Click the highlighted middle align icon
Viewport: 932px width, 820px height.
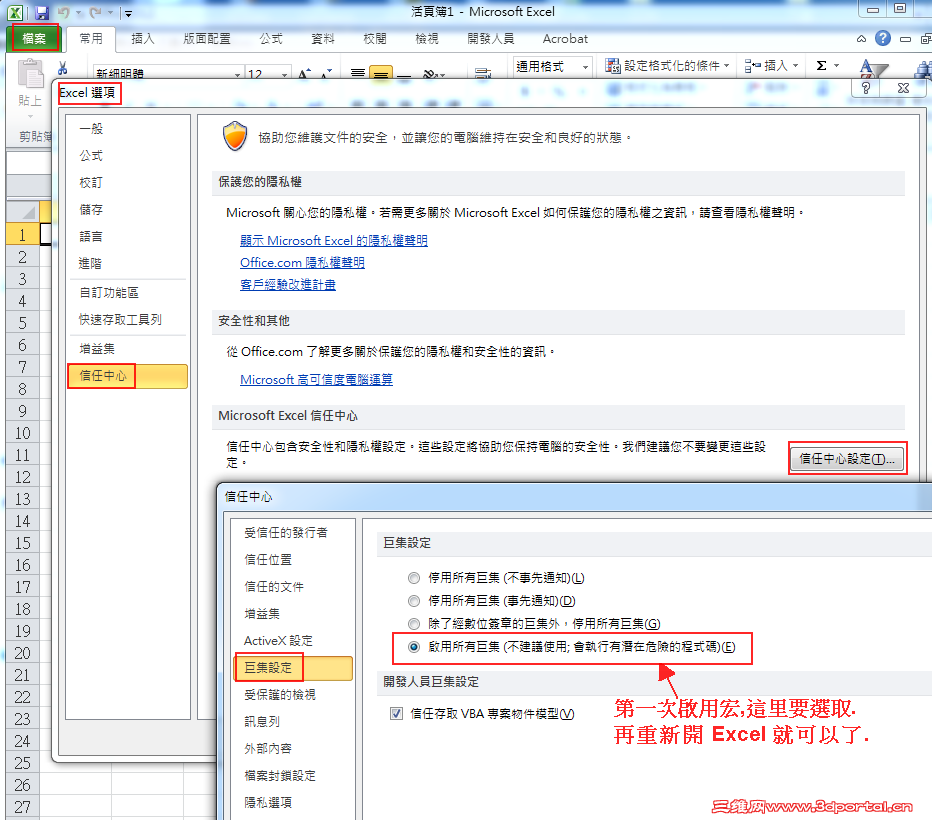click(x=381, y=73)
